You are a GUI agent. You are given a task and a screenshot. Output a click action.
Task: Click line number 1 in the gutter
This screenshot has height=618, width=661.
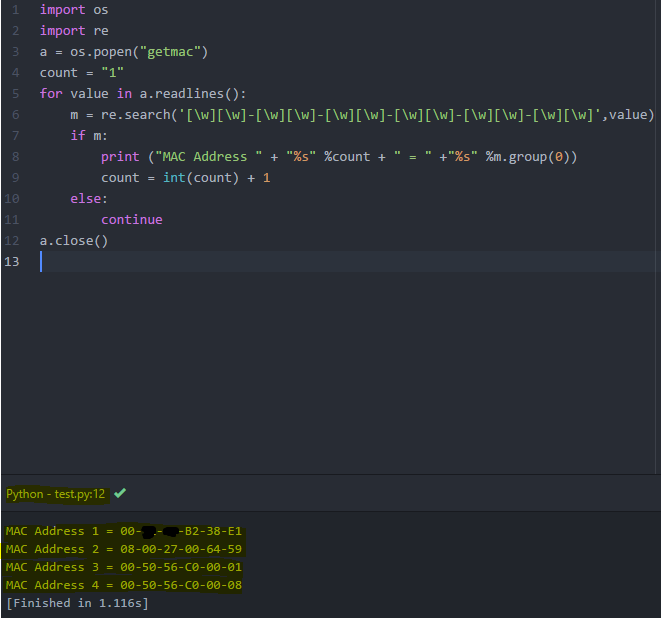[16, 10]
